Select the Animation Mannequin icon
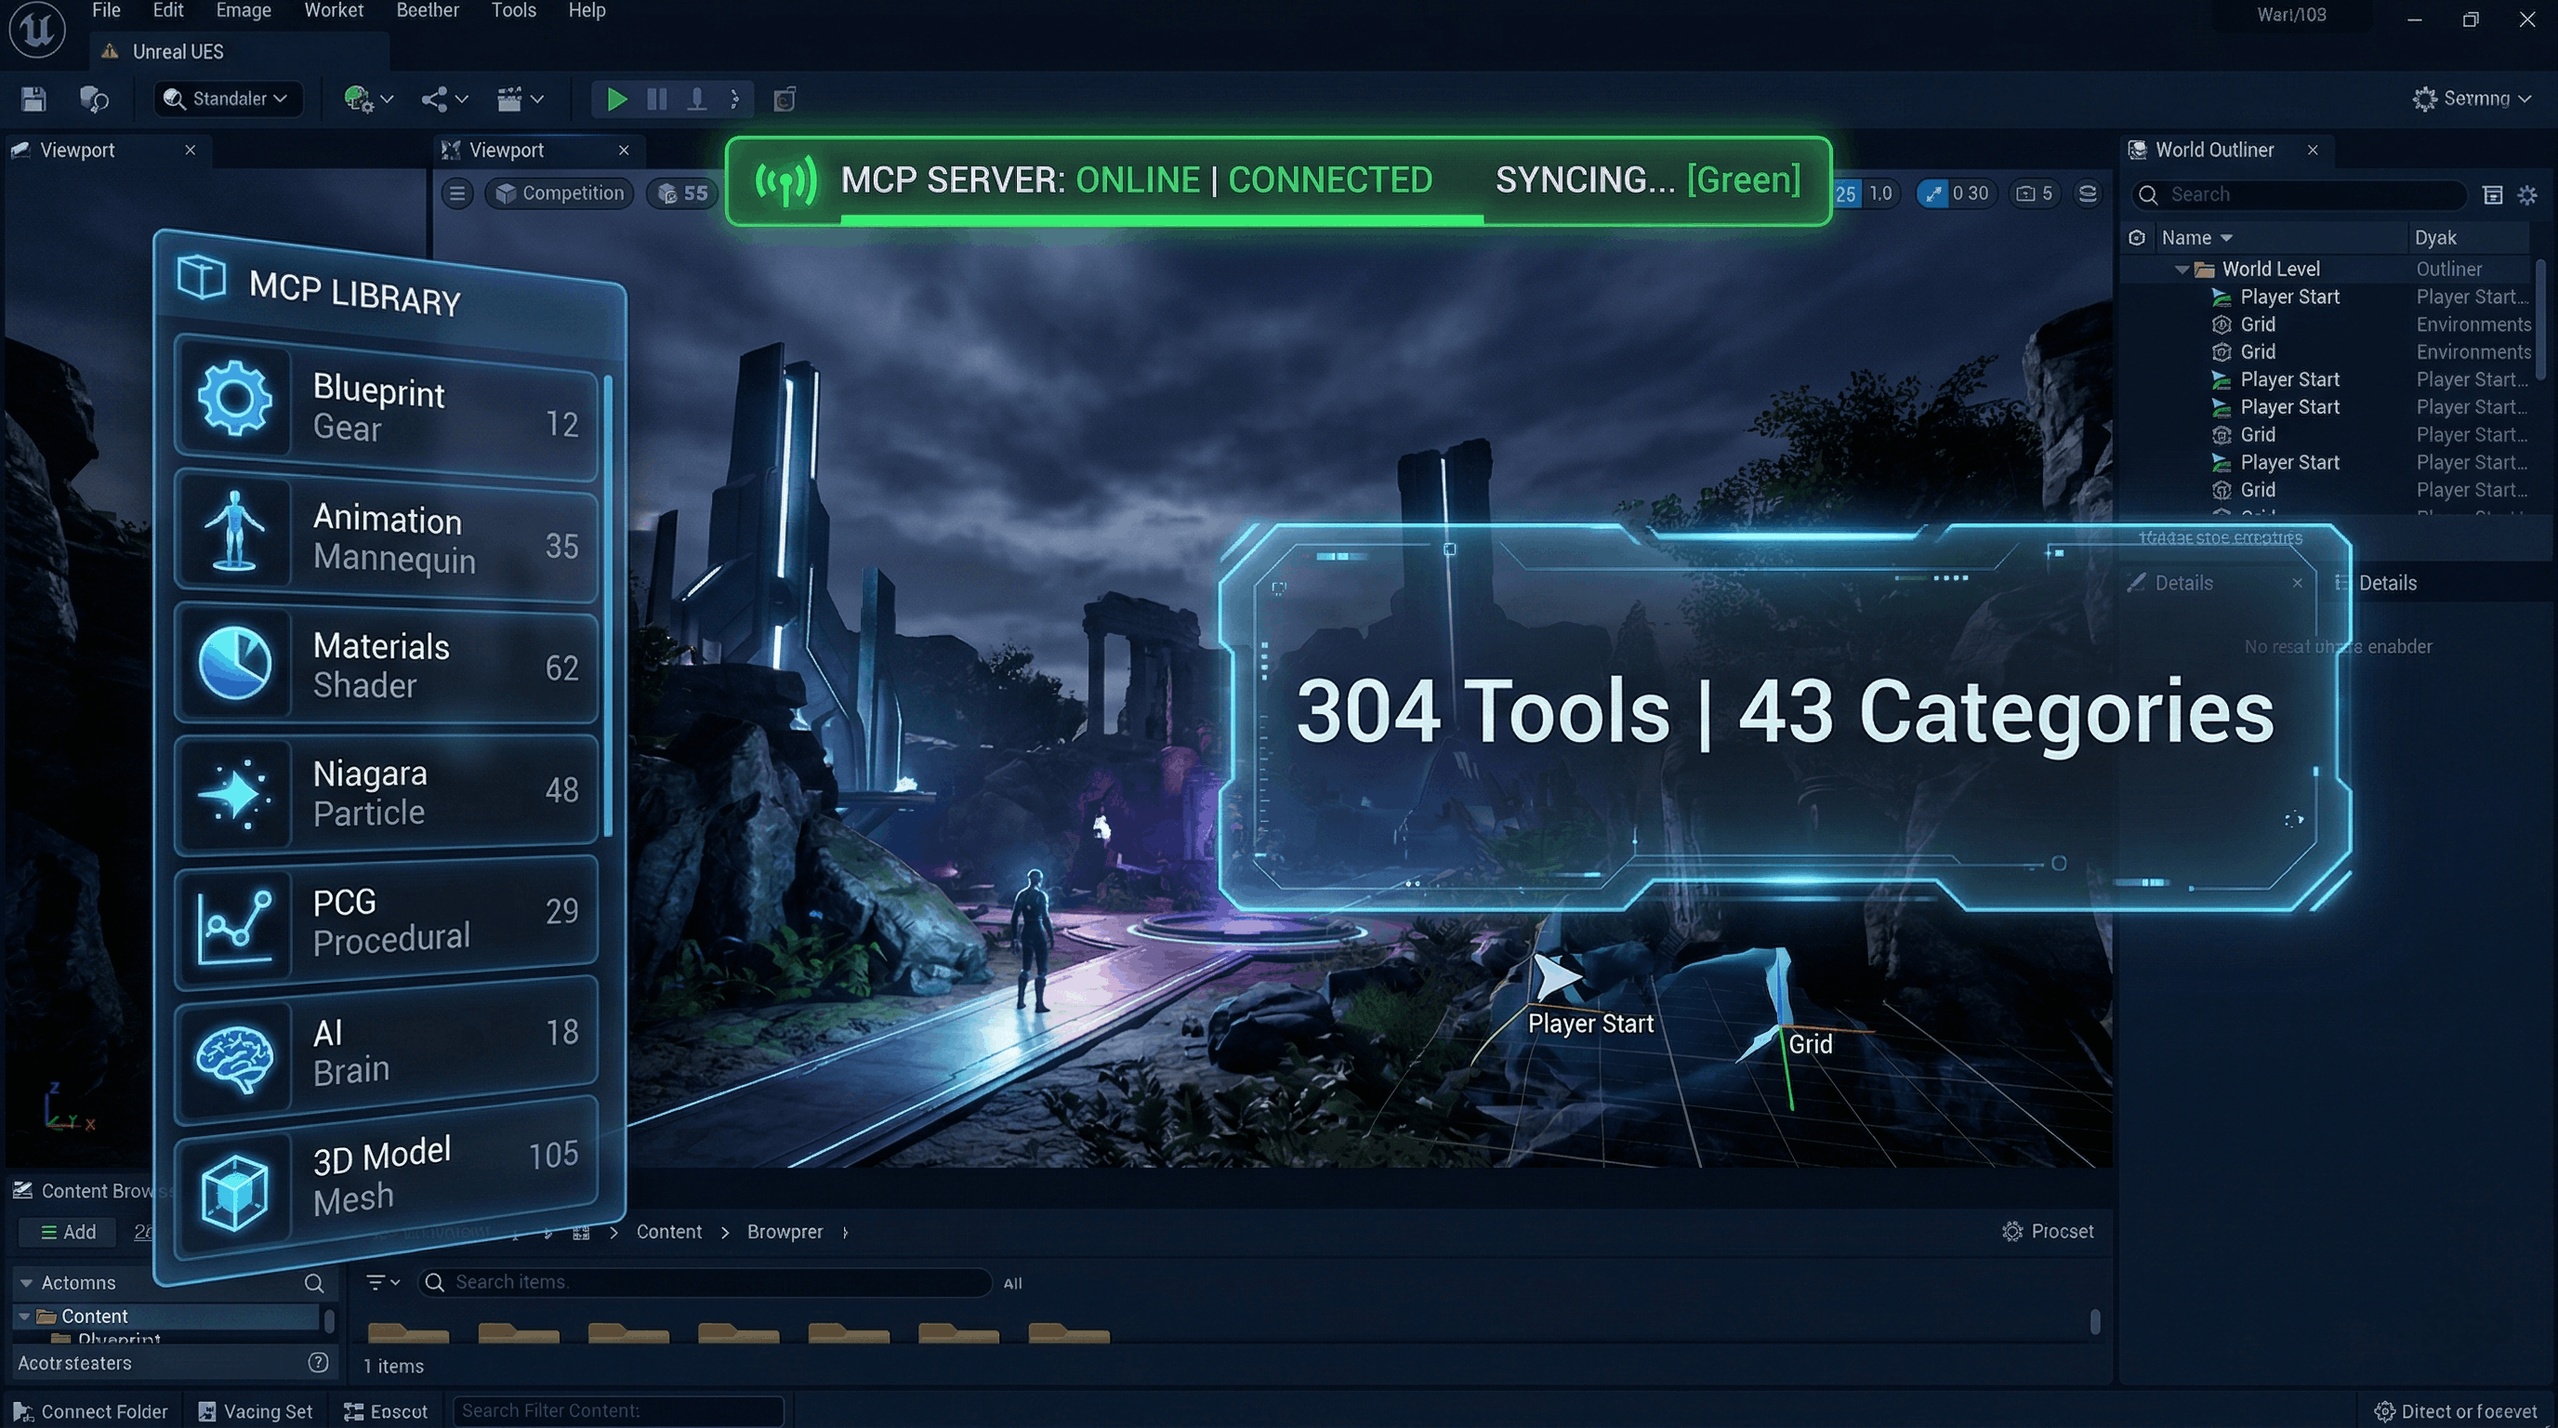2558x1428 pixels. 235,530
